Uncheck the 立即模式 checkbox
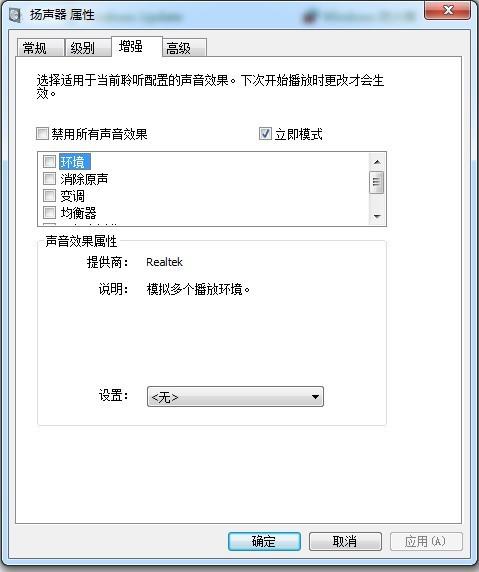The width and height of the screenshot is (479, 572). pyautogui.click(x=265, y=134)
